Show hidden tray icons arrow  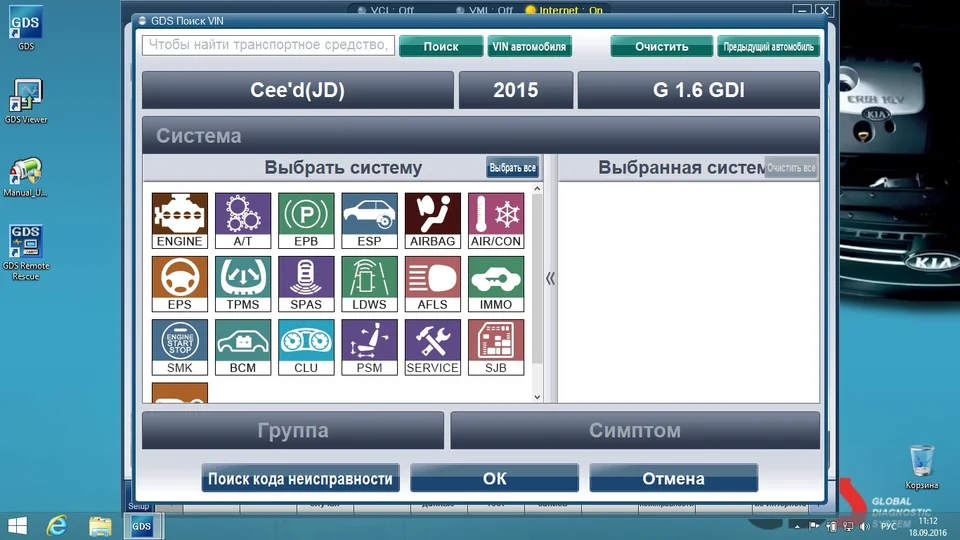coord(797,526)
